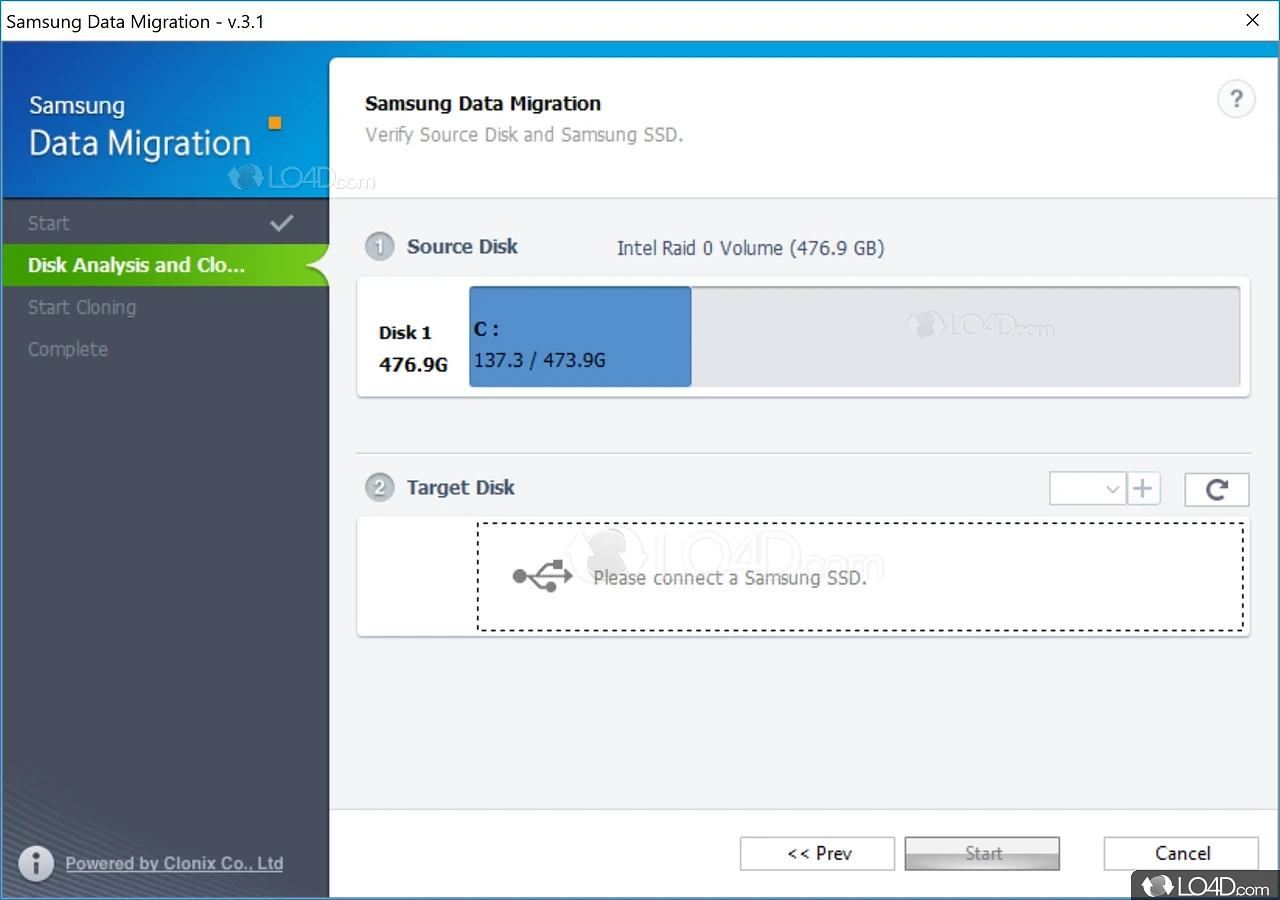
Task: Click Verify Source Disk and Samsung SSD text
Action: pyautogui.click(x=524, y=134)
